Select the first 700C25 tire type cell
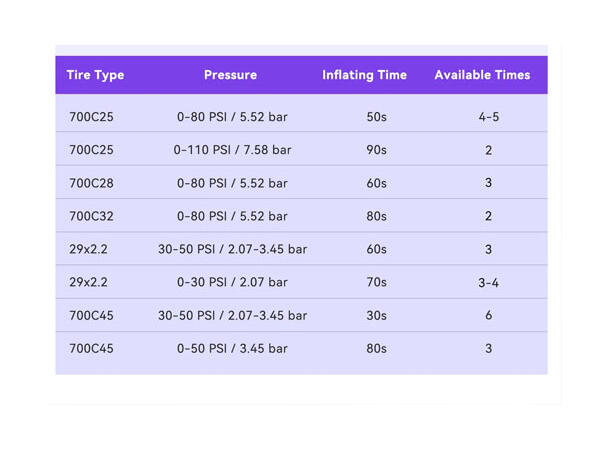The image size is (610, 450). 91,117
